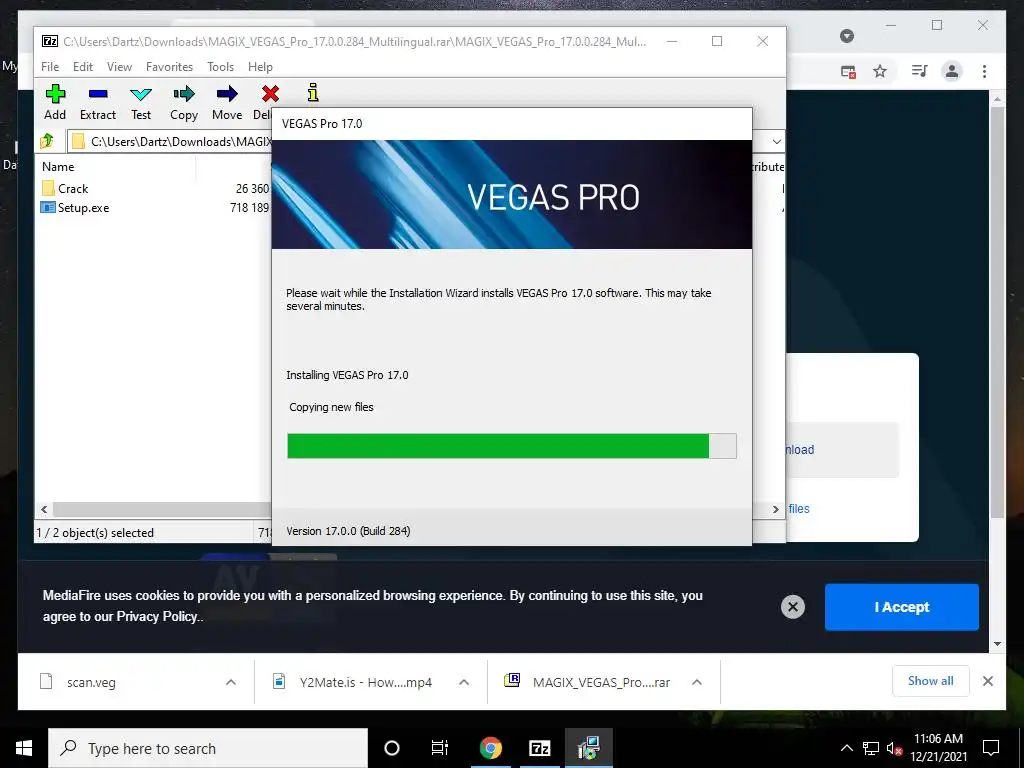This screenshot has width=1024, height=768.
Task: Switch to Chrome in the taskbar
Action: click(490, 748)
